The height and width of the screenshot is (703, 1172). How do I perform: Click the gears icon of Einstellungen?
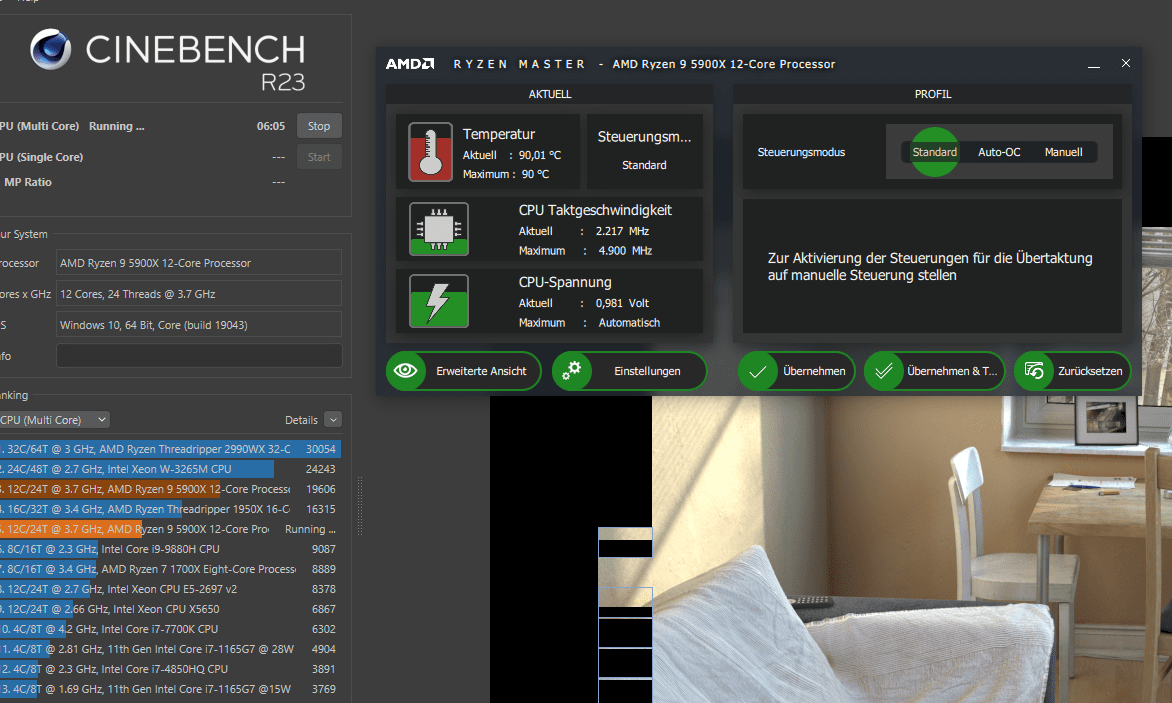572,371
